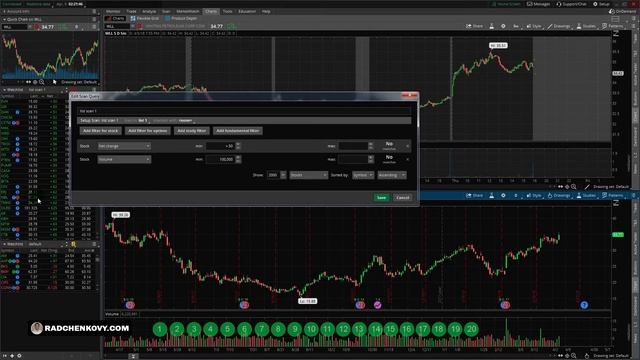Open Patterns menu on upper chart

pyautogui.click(x=613, y=26)
